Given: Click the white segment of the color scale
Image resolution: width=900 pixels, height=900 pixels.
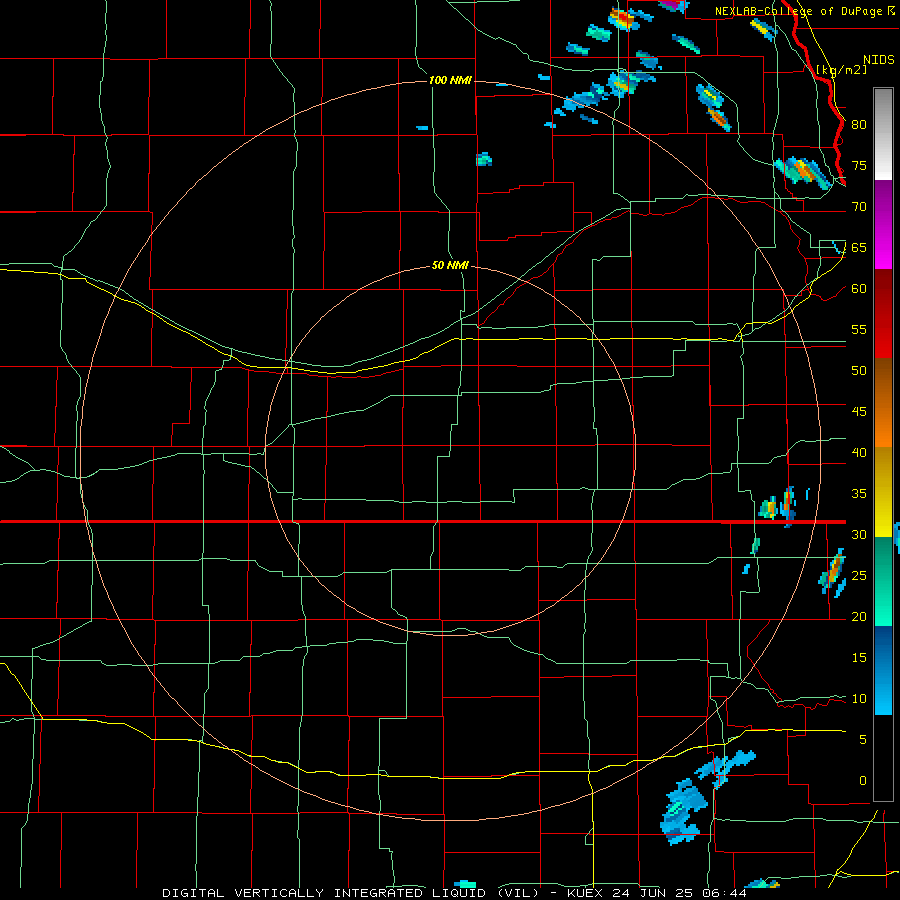Looking at the screenshot, I should click(x=883, y=135).
